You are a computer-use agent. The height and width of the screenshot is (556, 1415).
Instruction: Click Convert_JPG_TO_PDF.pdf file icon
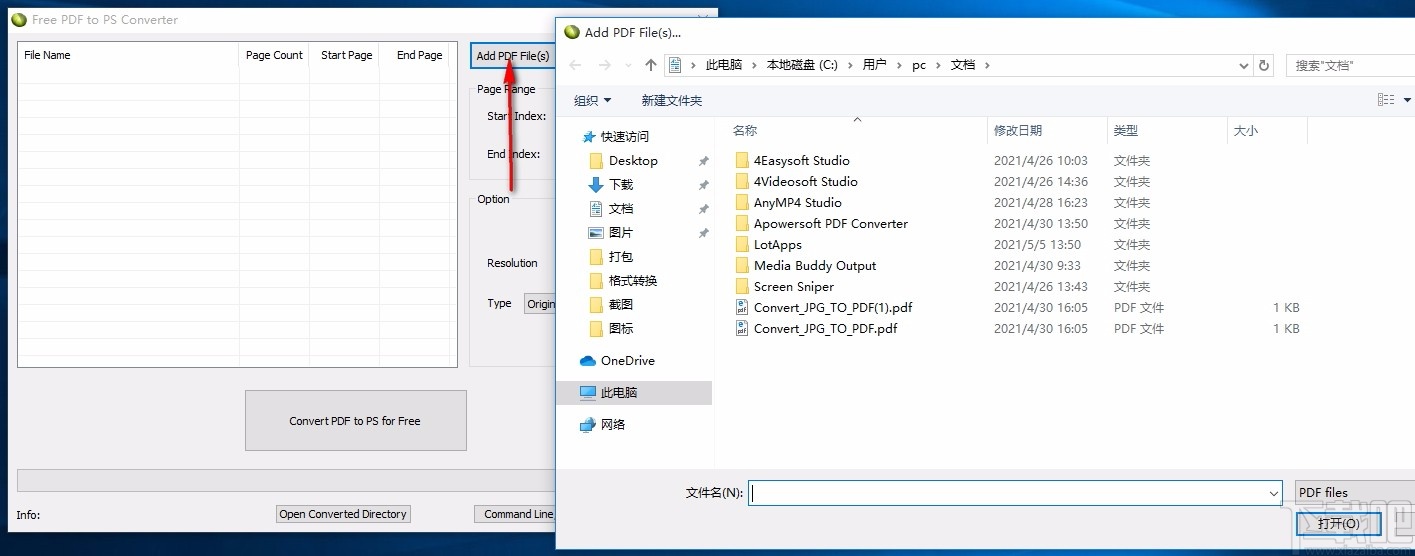(x=742, y=328)
